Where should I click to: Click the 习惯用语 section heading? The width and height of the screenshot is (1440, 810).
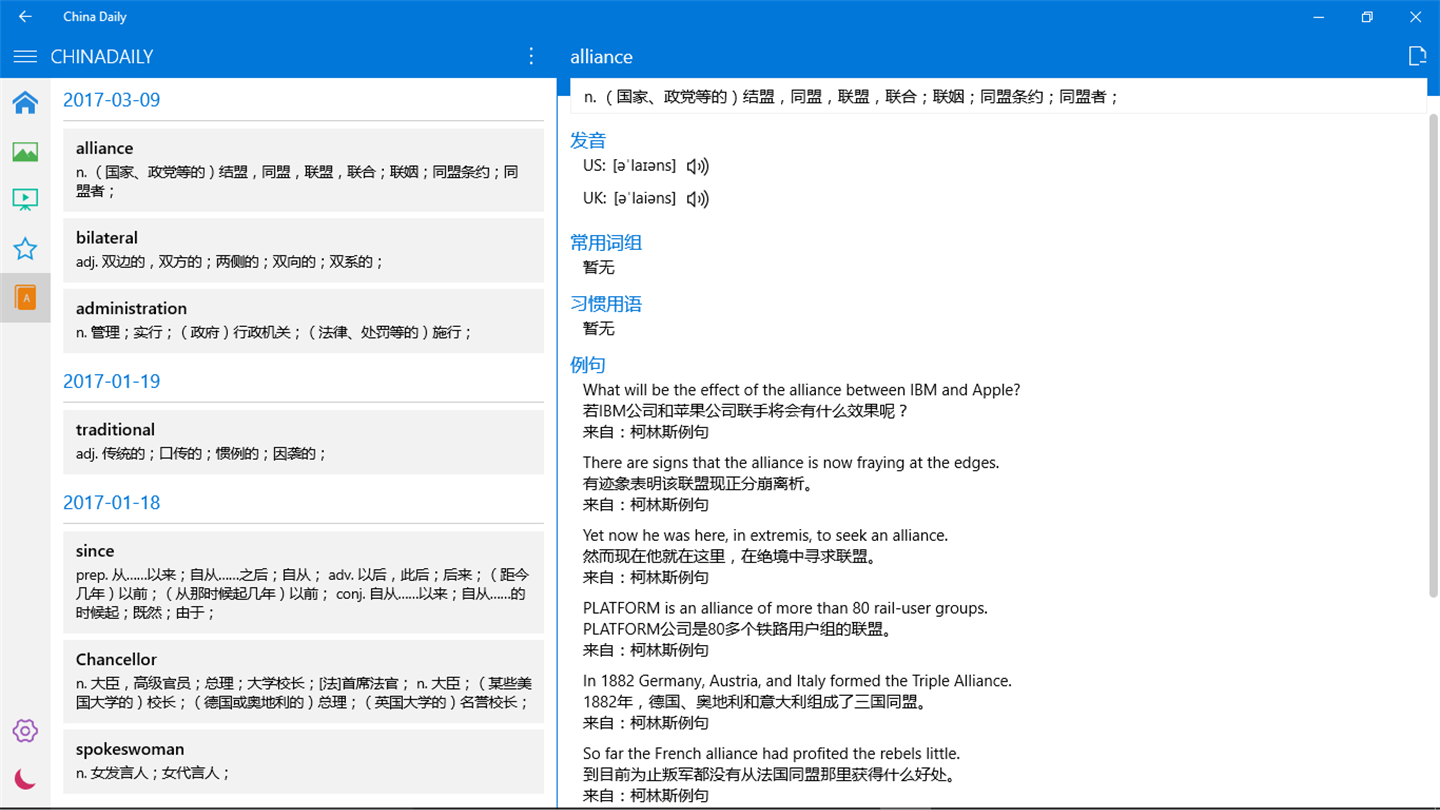click(x=606, y=304)
